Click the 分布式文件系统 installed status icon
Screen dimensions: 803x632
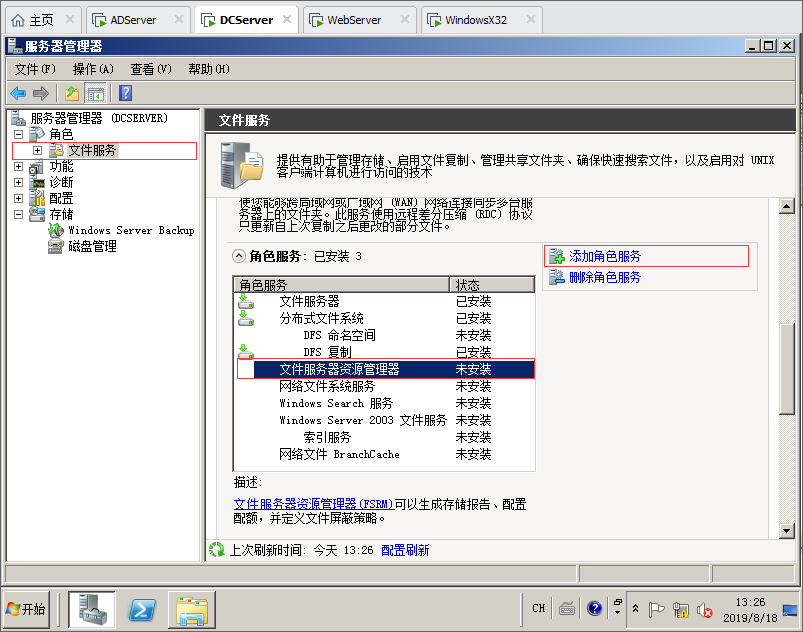pyautogui.click(x=246, y=318)
